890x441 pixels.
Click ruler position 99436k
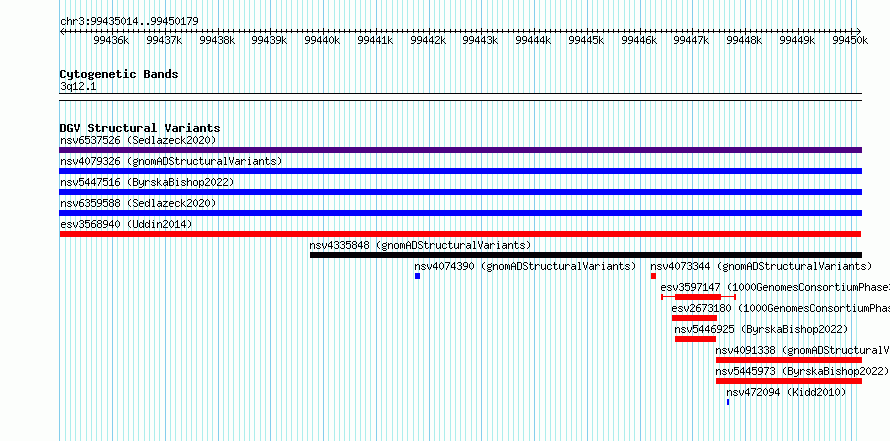111,40
